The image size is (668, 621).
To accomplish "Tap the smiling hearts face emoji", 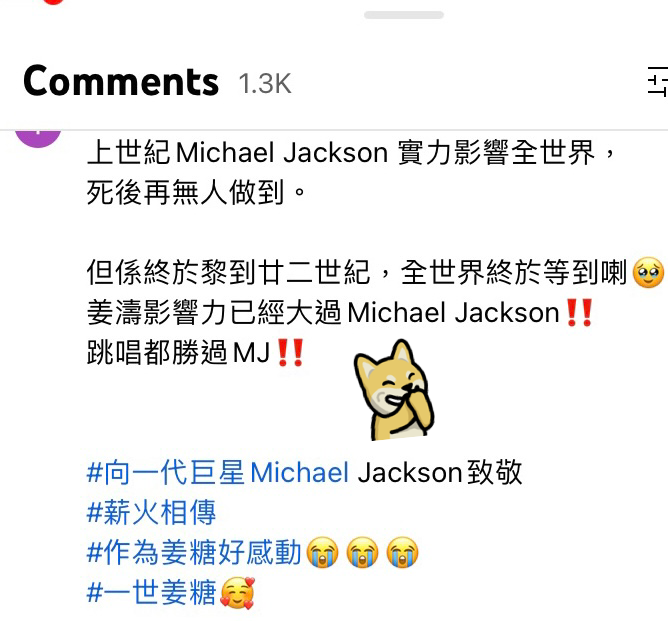I will pos(237,592).
